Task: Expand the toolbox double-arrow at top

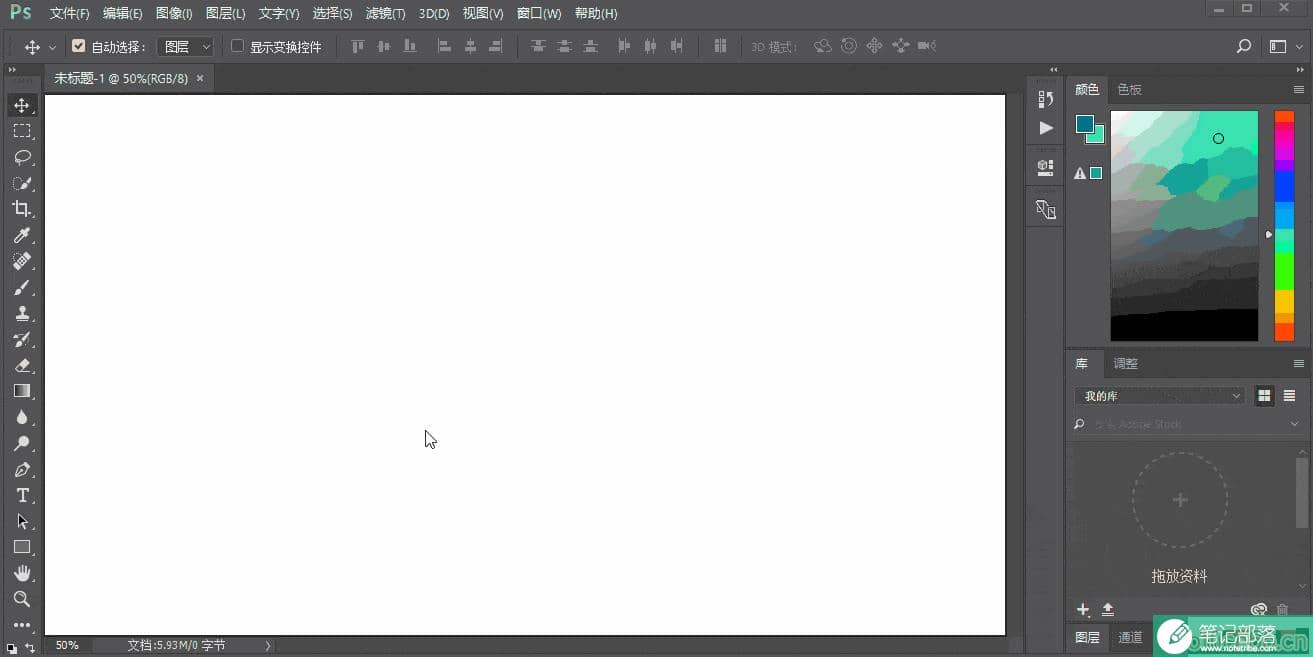Action: coord(12,70)
